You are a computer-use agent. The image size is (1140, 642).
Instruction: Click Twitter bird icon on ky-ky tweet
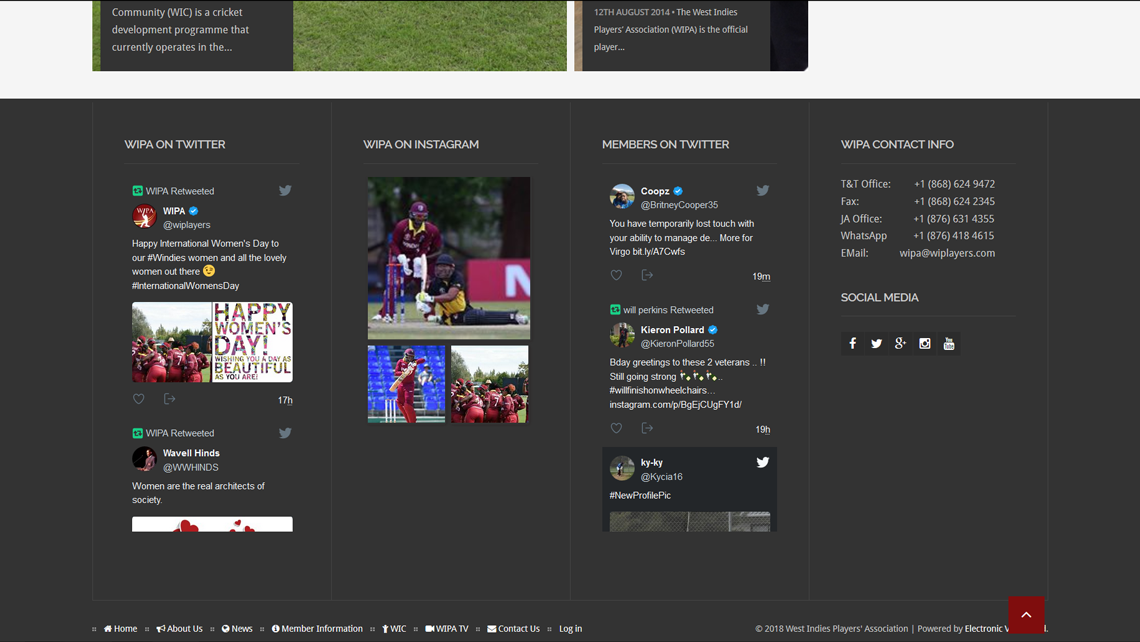click(x=763, y=462)
